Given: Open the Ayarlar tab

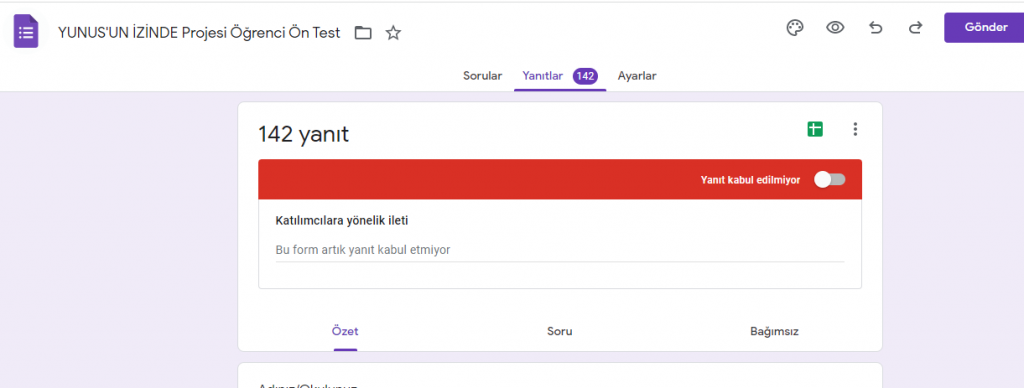Looking at the screenshot, I should point(637,76).
